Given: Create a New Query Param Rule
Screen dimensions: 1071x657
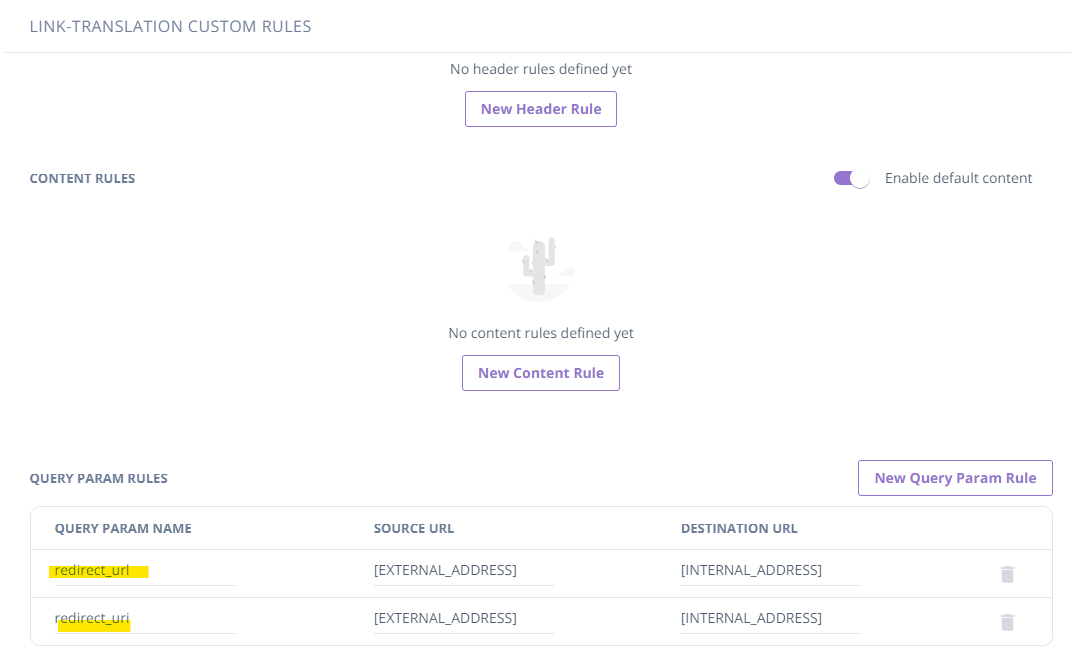Looking at the screenshot, I should click(955, 478).
